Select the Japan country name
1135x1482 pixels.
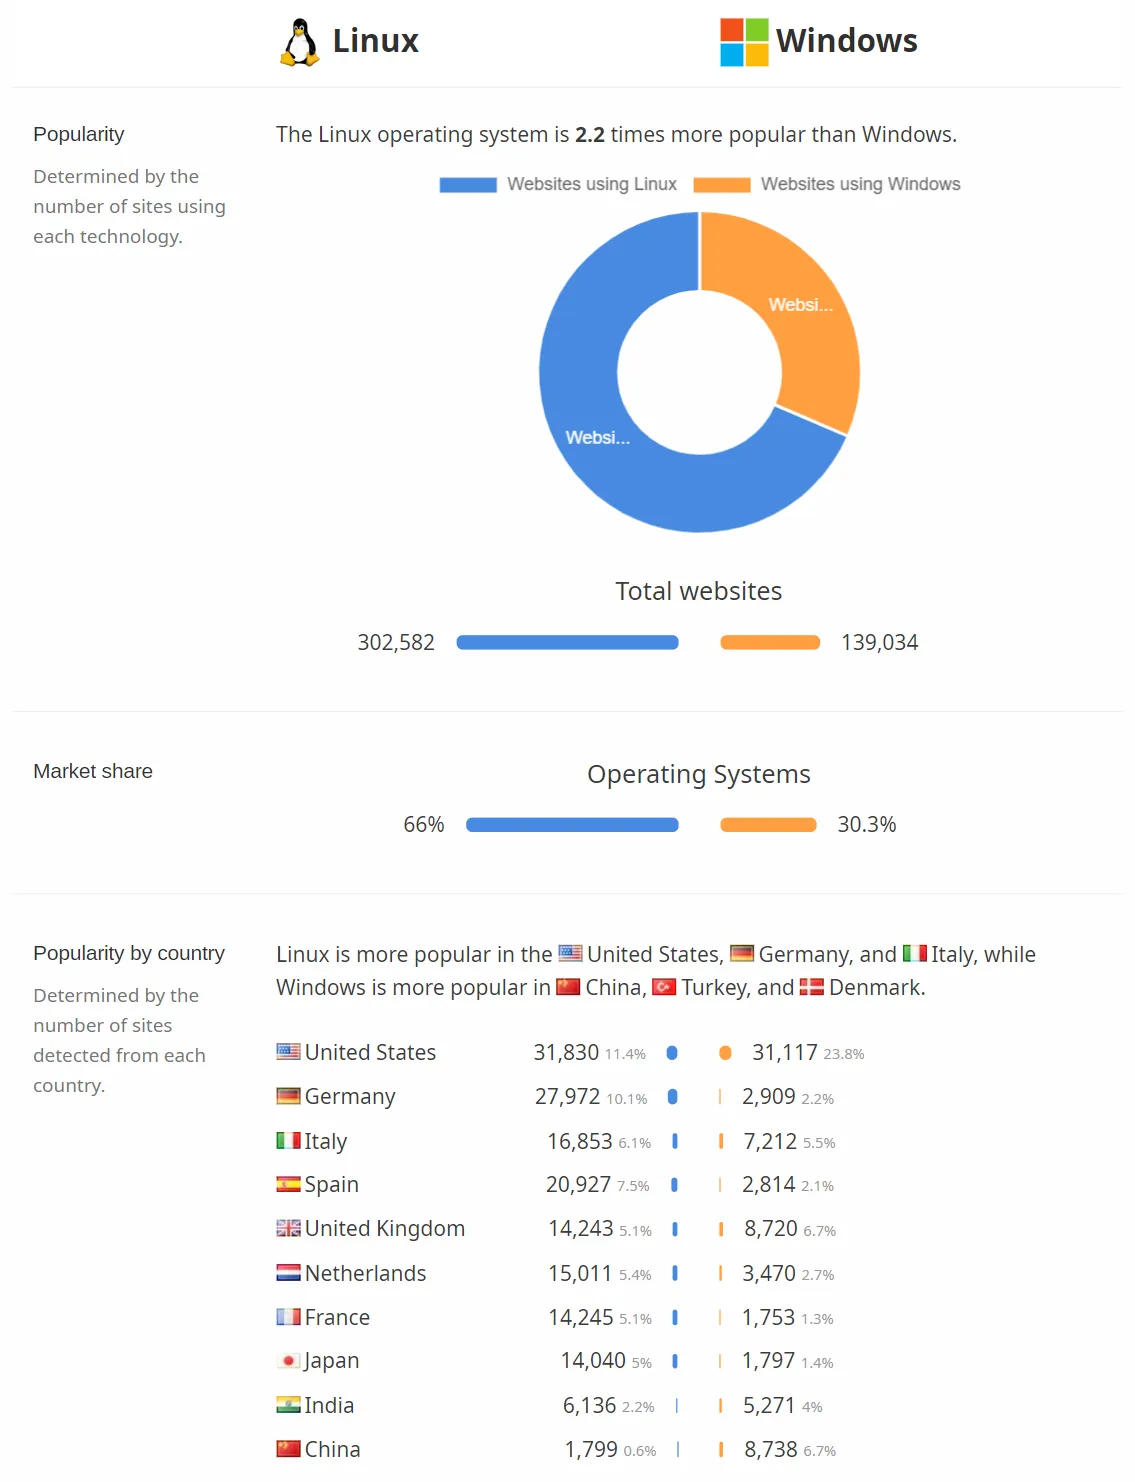pyautogui.click(x=331, y=1361)
